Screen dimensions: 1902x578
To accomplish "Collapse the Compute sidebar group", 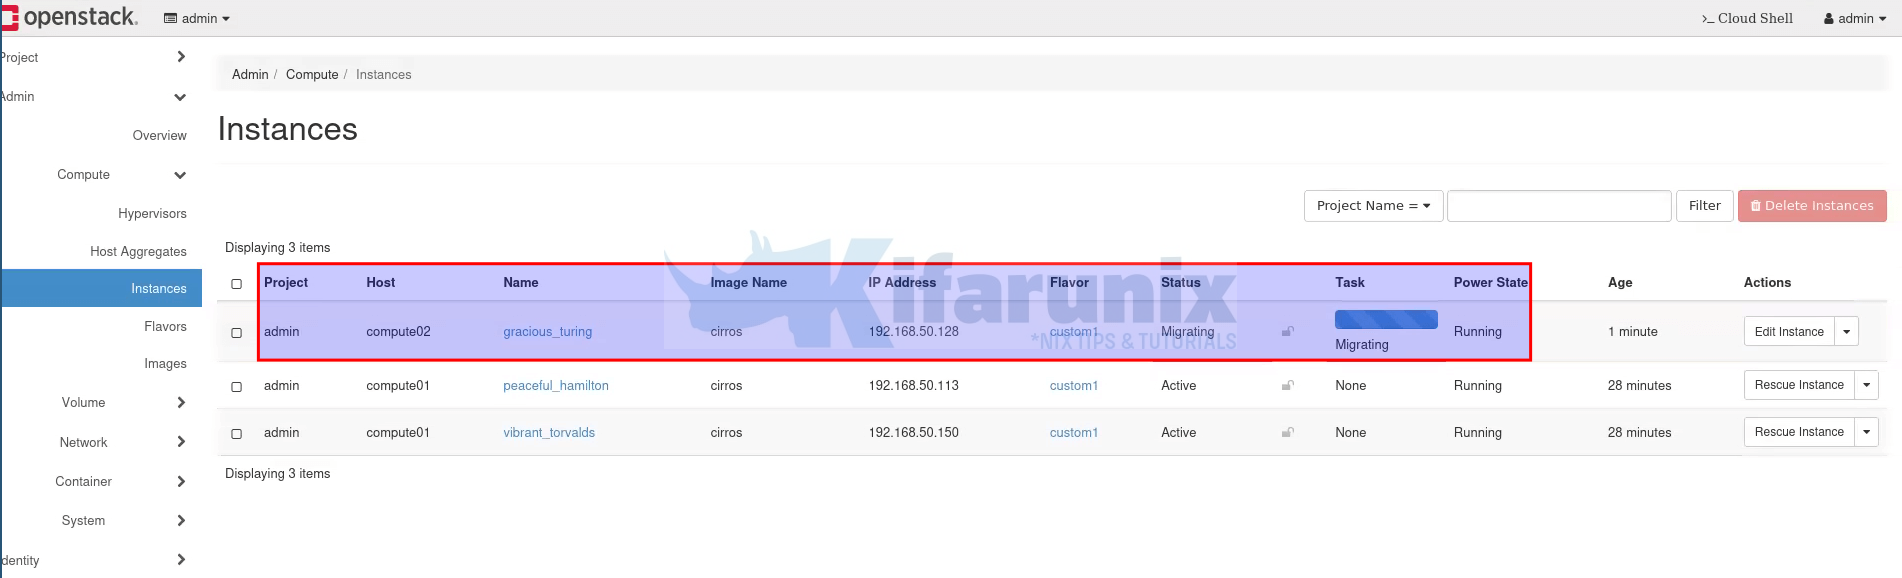I will (x=120, y=175).
